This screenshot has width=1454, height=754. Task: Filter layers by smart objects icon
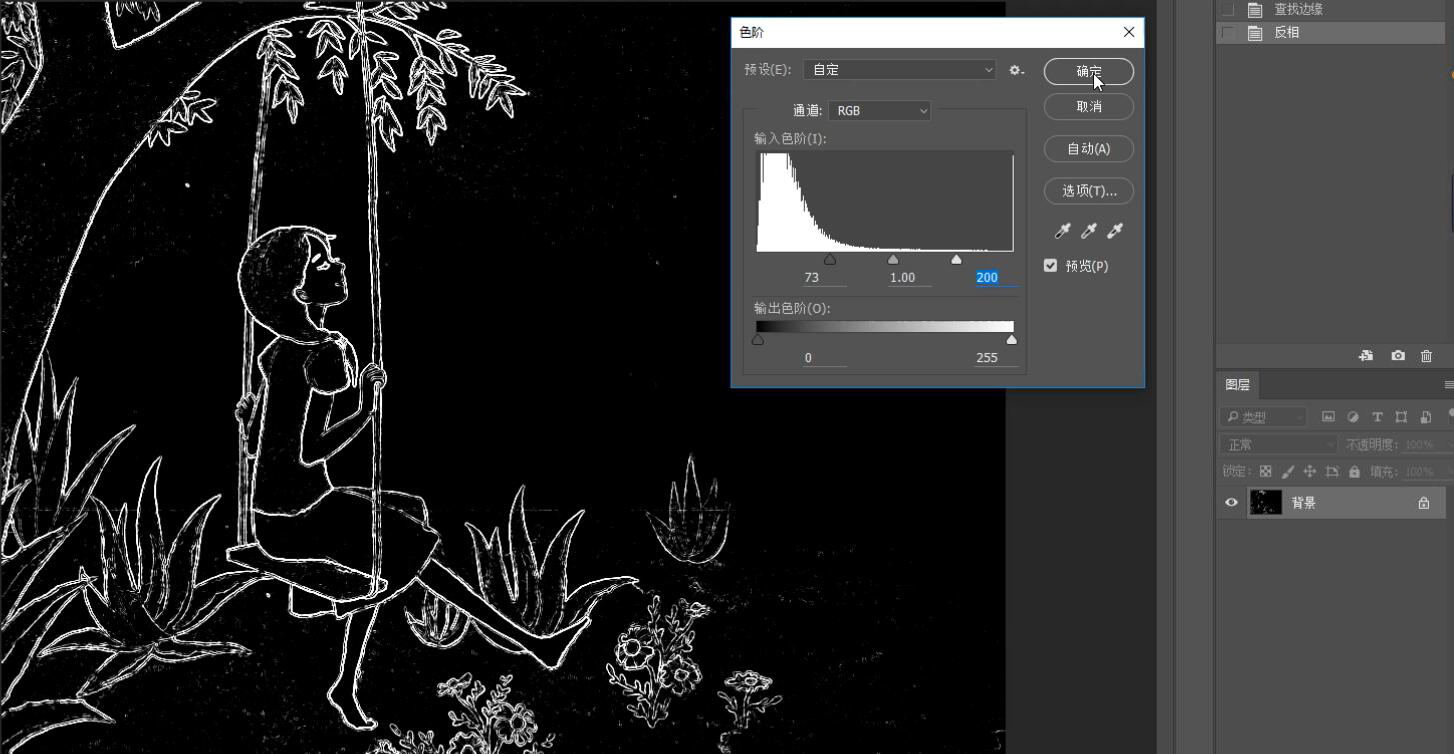(1425, 416)
